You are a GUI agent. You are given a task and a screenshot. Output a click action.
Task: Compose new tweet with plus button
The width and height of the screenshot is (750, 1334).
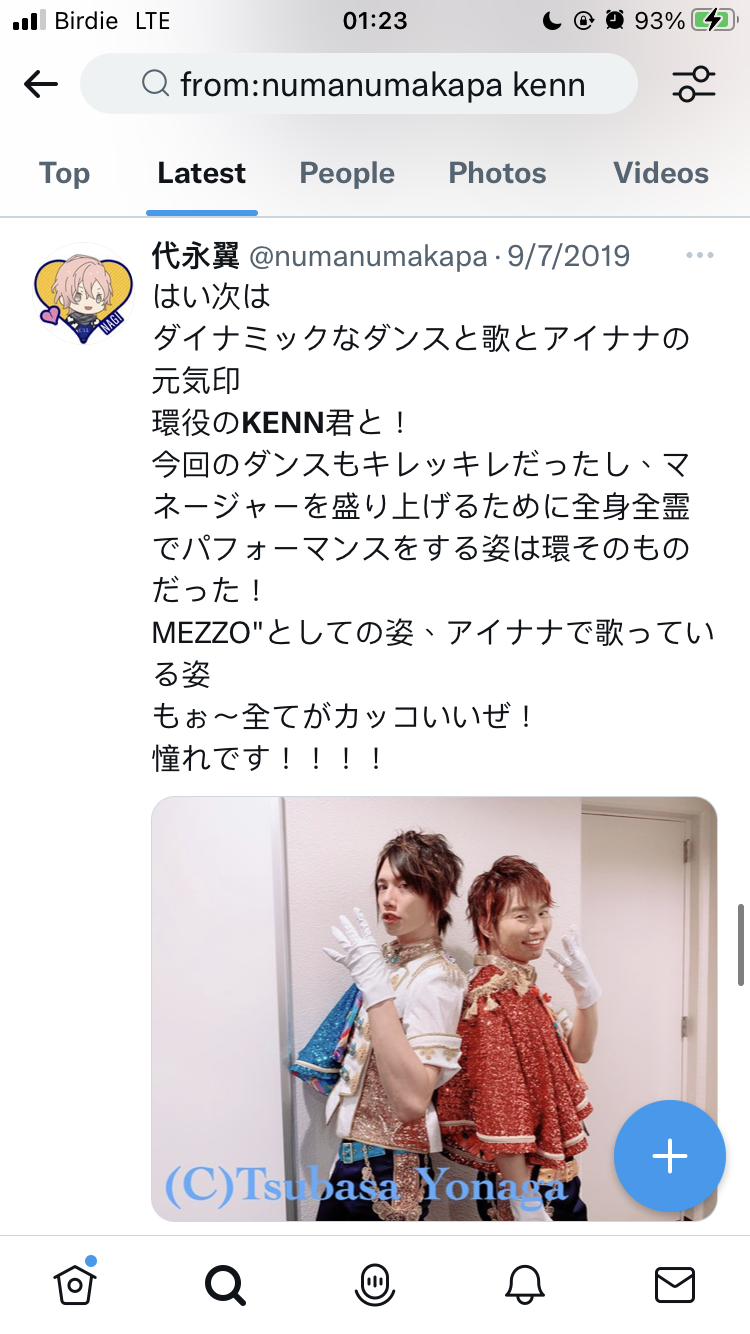tap(669, 1156)
